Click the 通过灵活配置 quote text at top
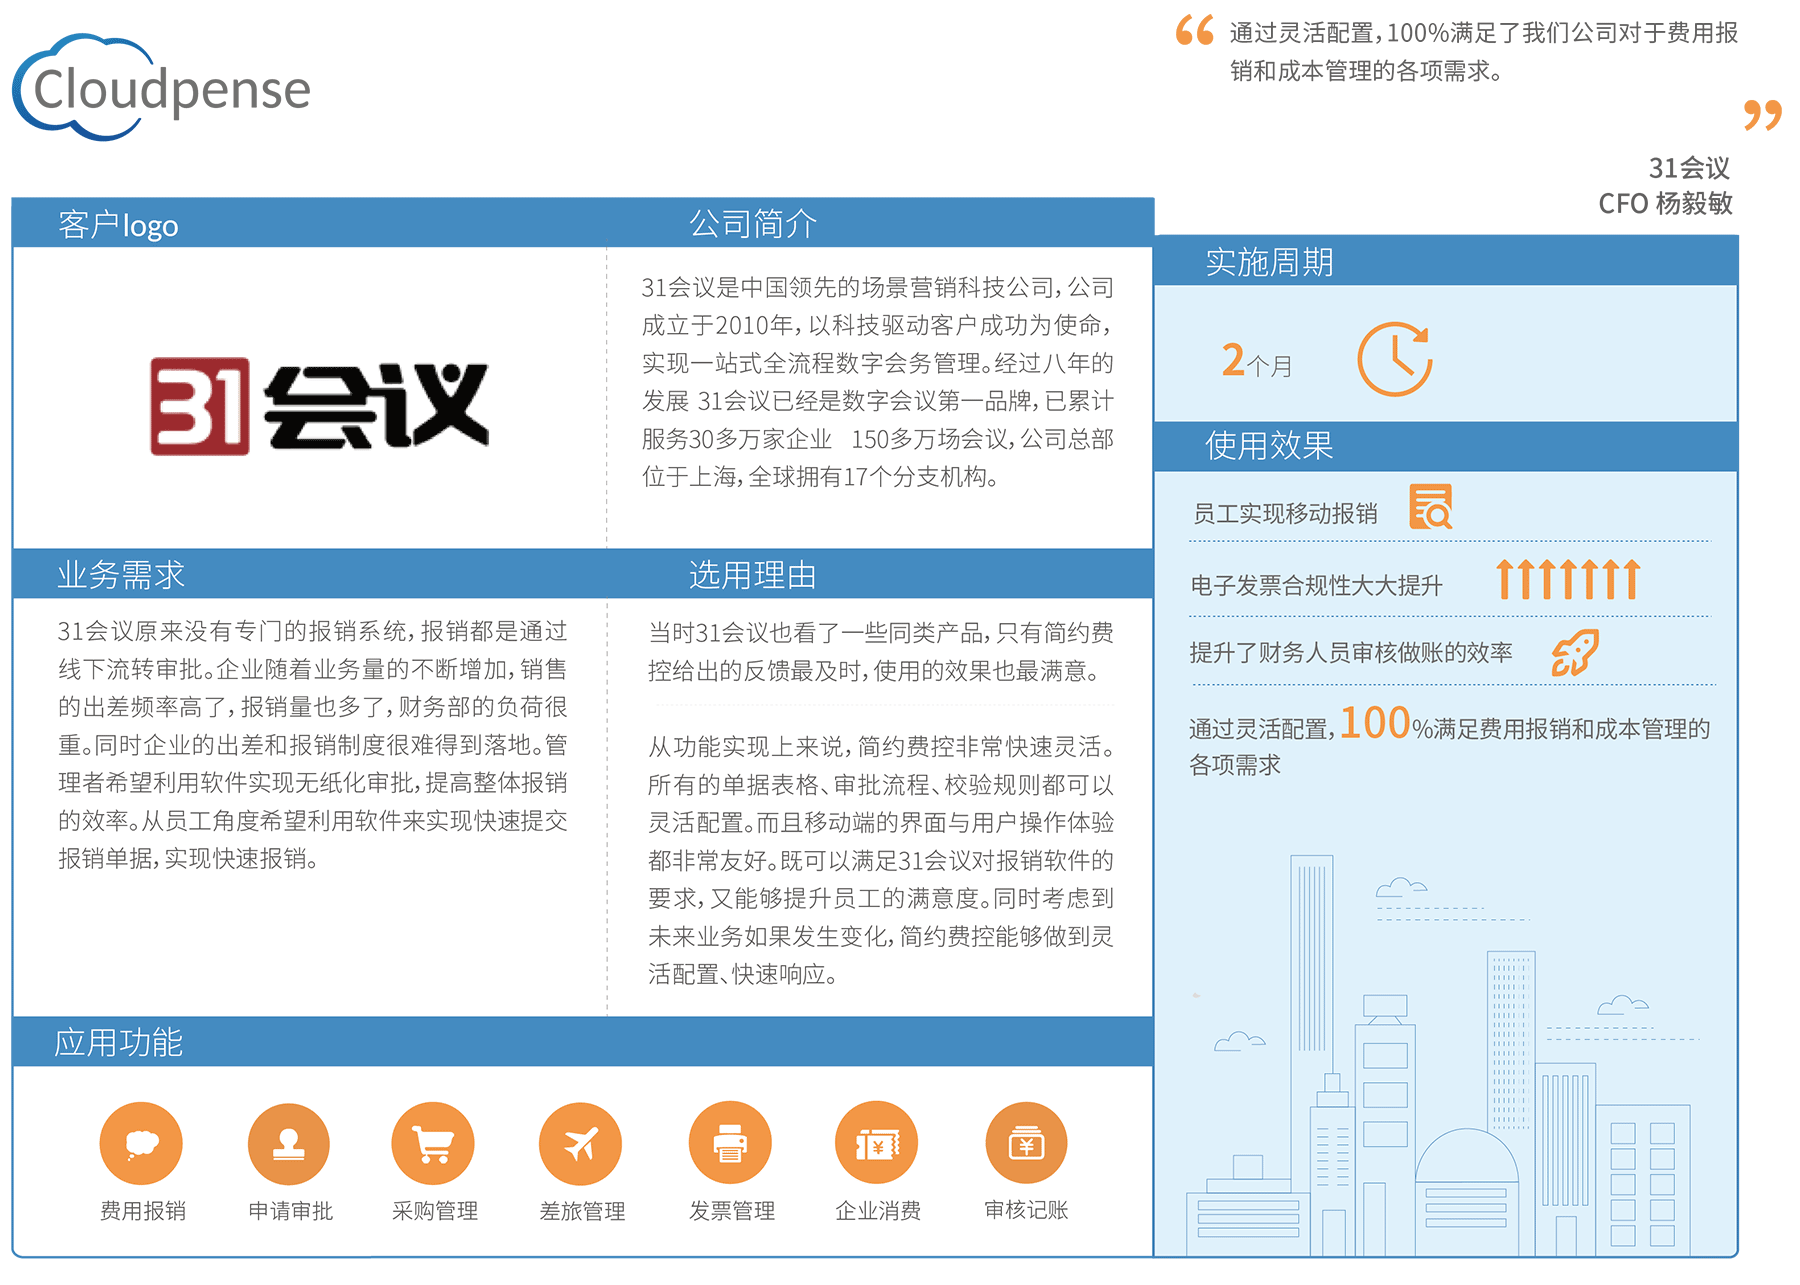 (1484, 52)
